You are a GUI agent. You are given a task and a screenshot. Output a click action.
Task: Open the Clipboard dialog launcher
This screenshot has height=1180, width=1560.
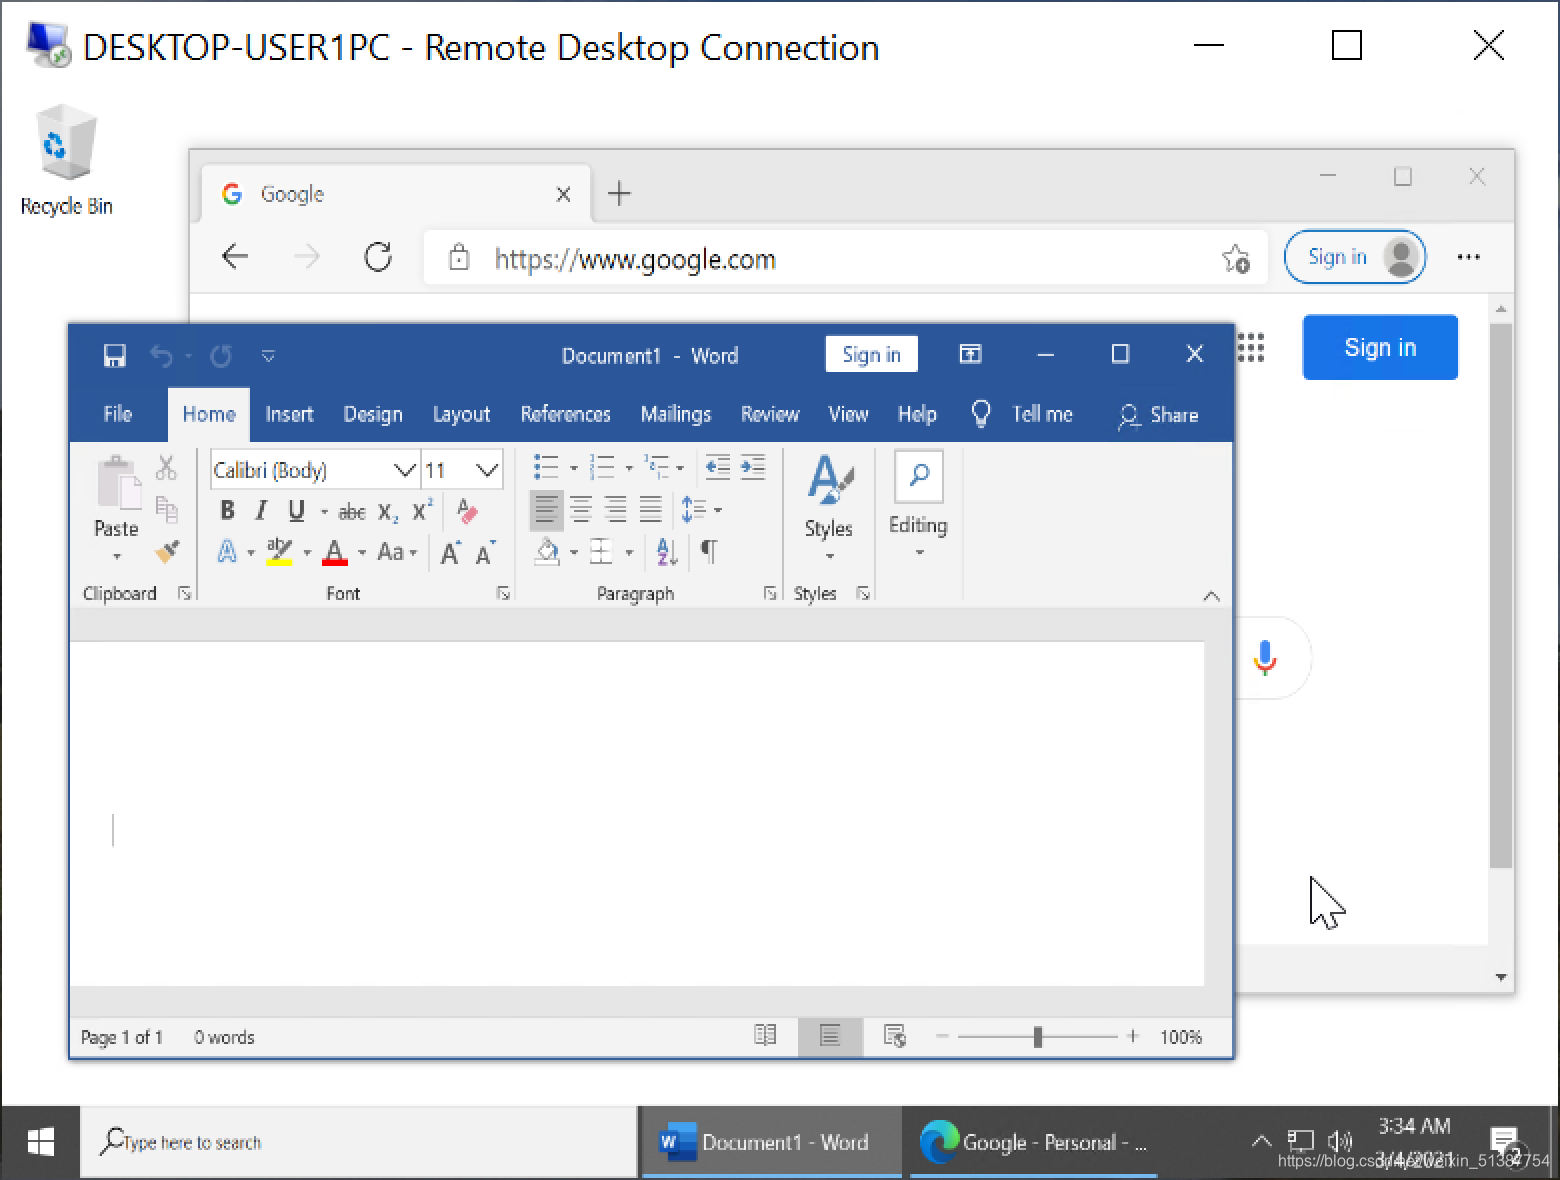184,593
